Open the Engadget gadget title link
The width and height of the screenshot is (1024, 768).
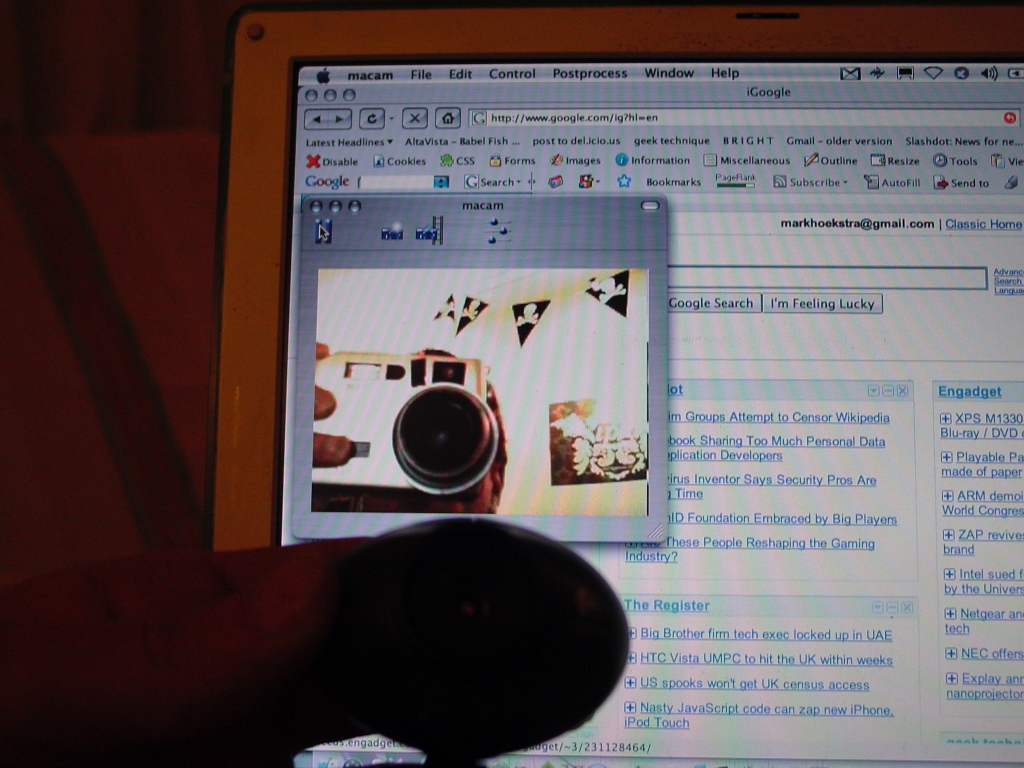[969, 391]
